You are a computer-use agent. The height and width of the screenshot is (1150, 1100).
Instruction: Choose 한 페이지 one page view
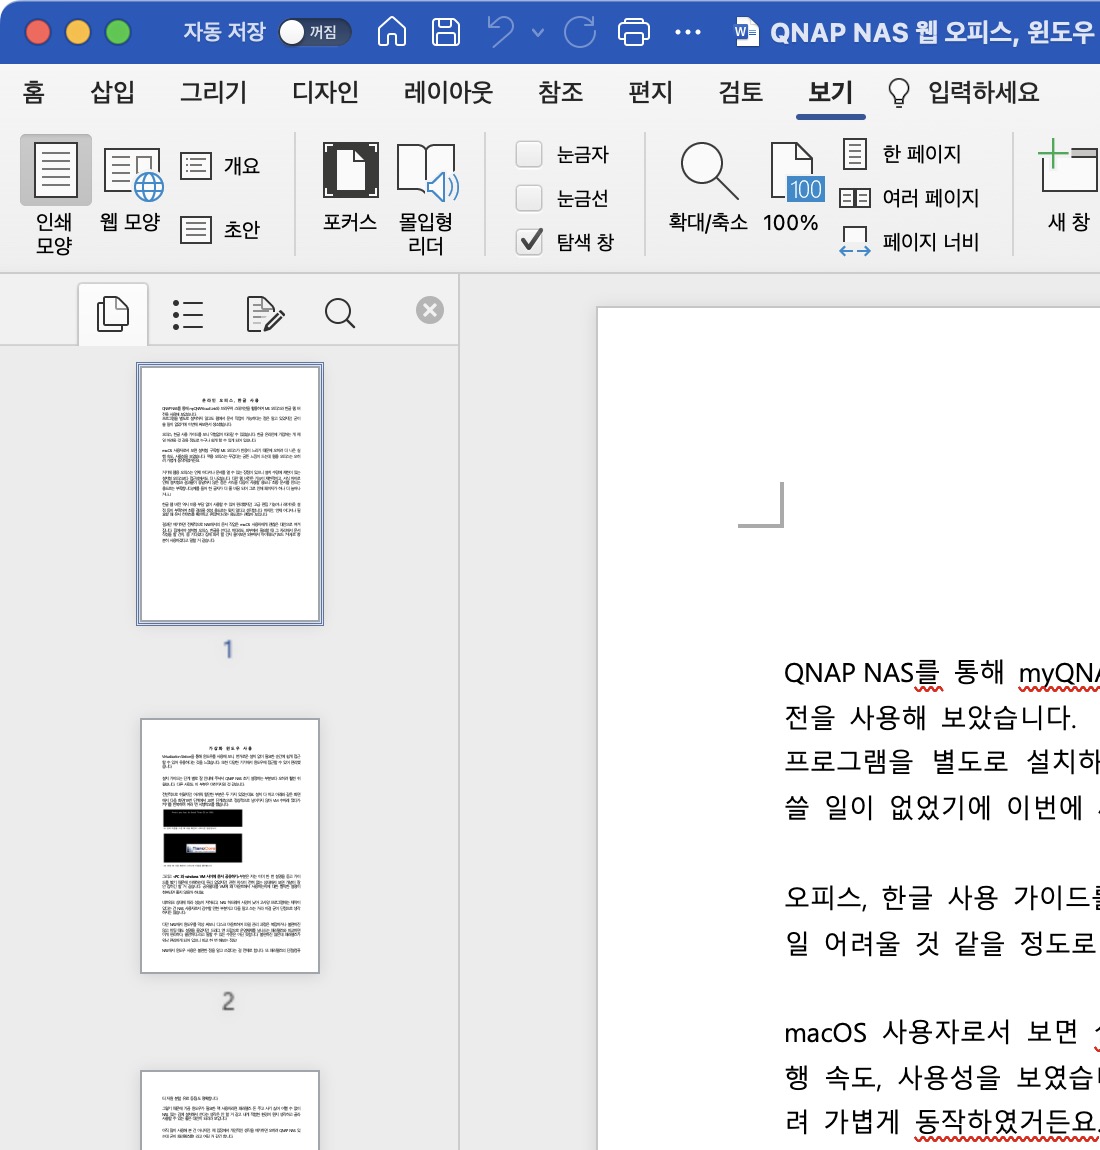click(901, 154)
